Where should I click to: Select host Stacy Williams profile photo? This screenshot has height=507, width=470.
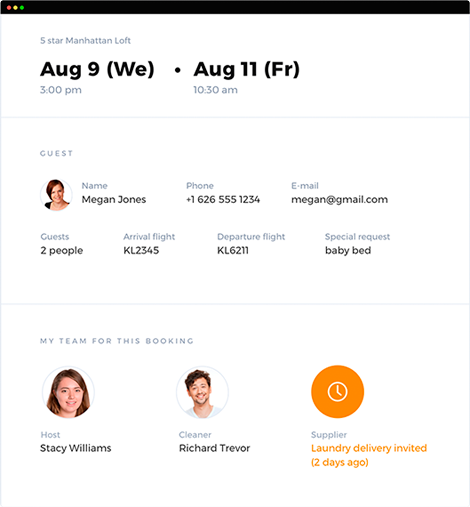coord(68,392)
